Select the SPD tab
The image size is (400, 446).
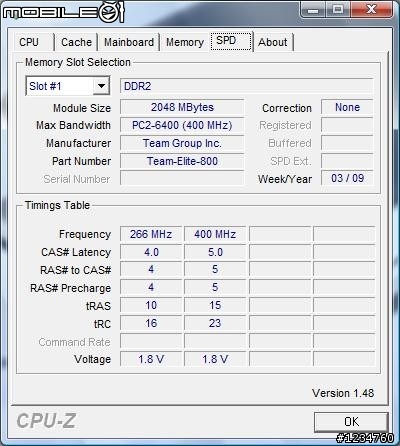(231, 41)
